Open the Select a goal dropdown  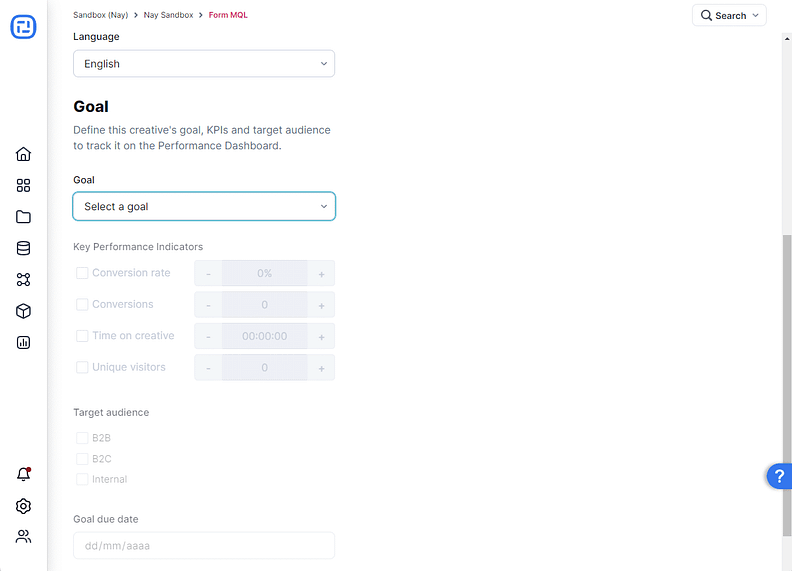tap(204, 207)
